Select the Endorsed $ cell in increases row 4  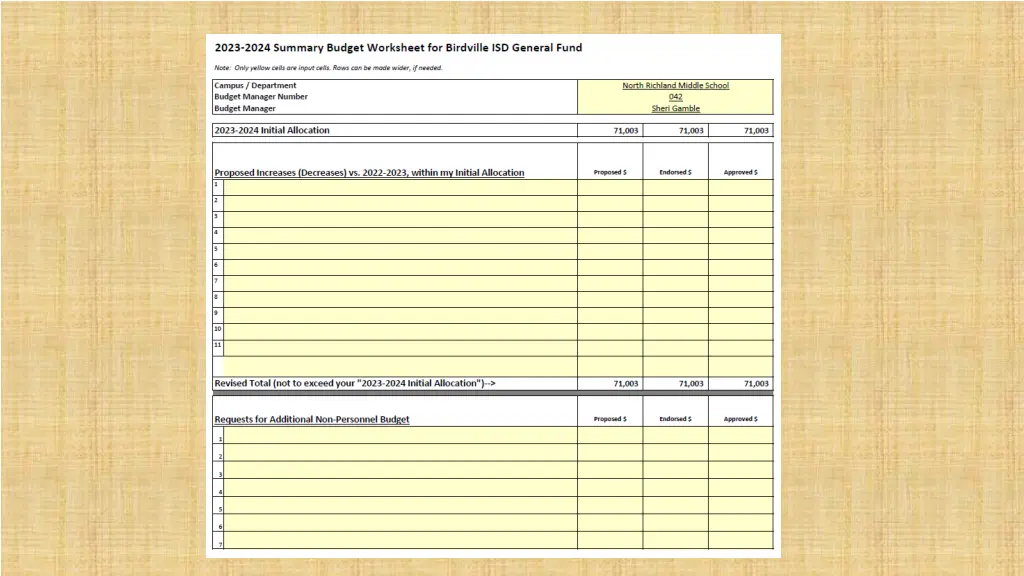[675, 235]
